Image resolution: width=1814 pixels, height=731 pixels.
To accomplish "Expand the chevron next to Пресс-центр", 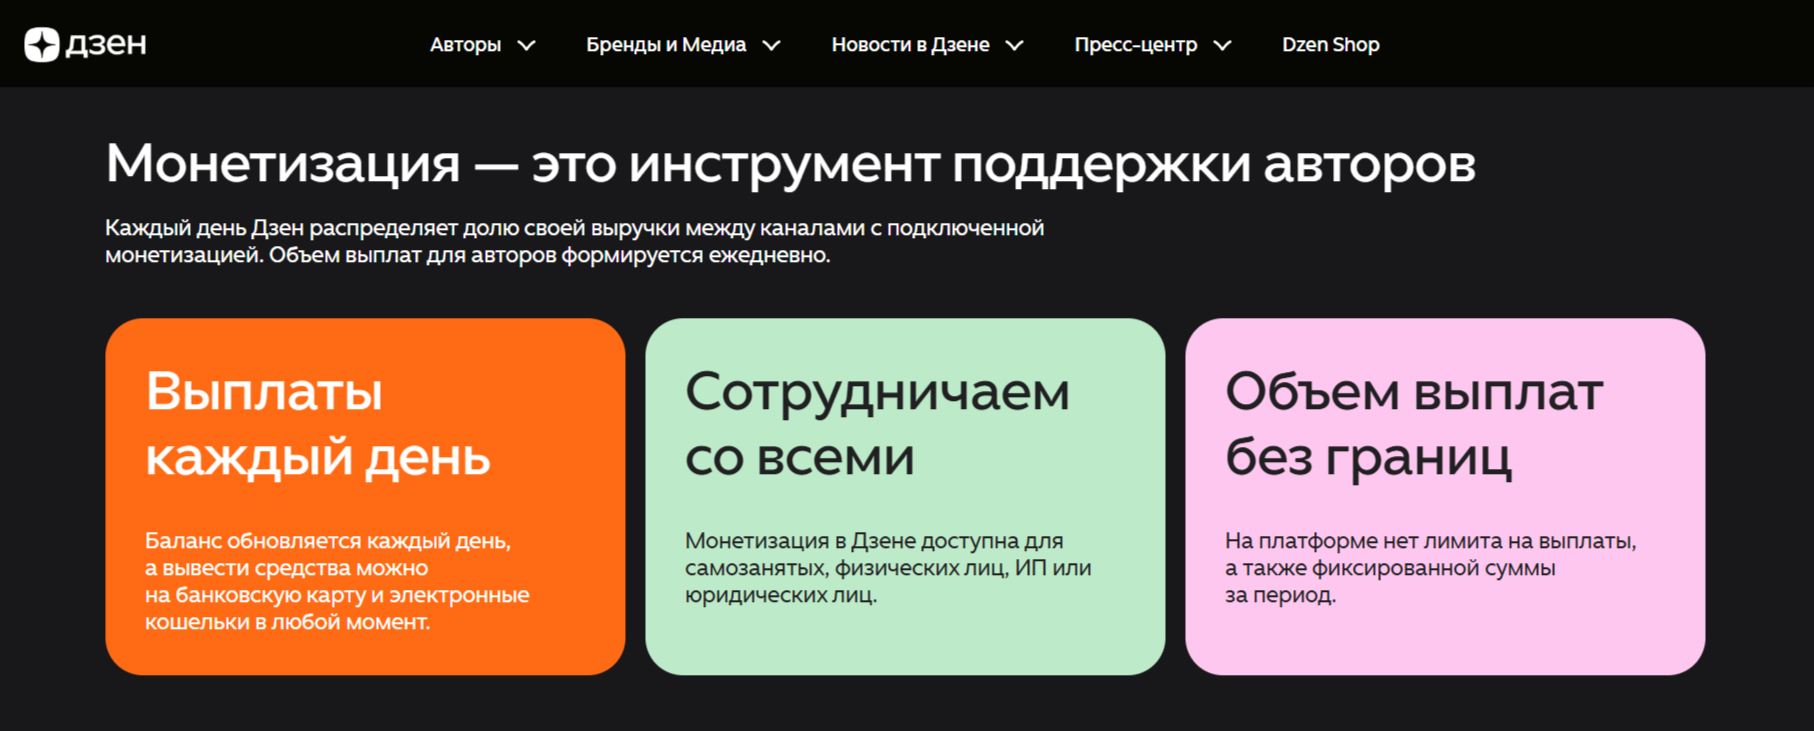I will point(1222,46).
